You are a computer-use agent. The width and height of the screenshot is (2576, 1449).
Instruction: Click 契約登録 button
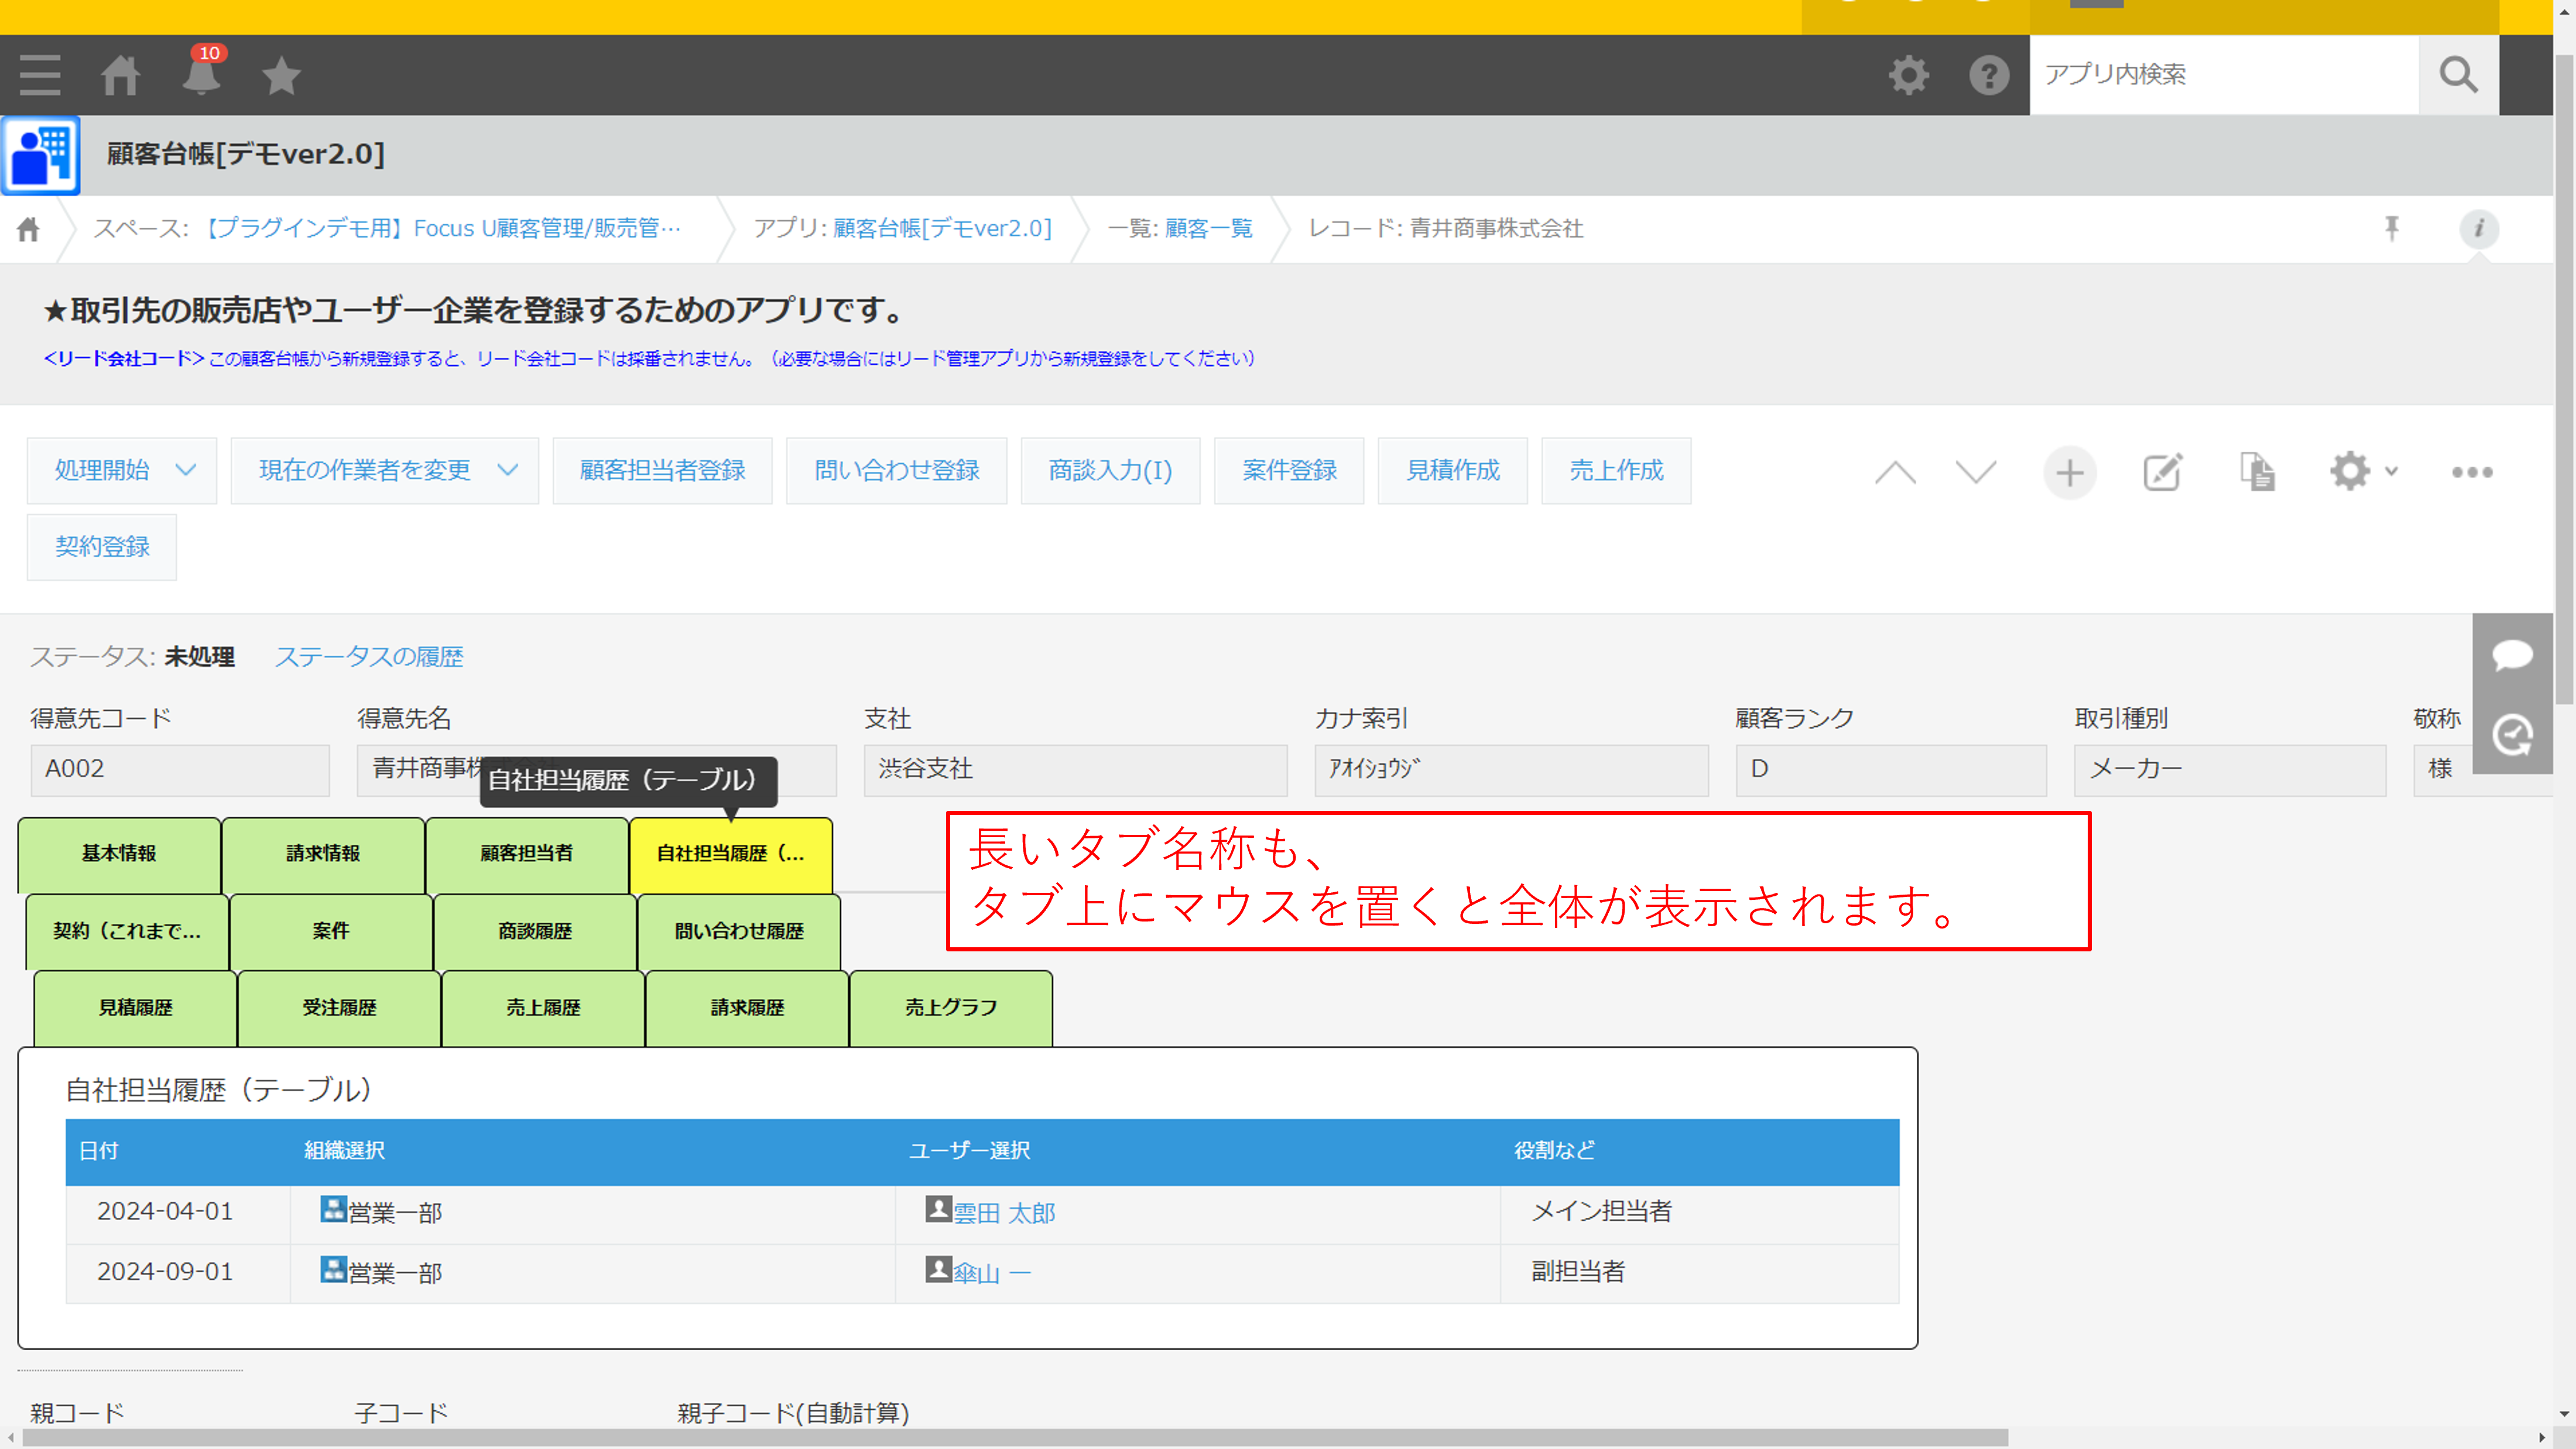pyautogui.click(x=102, y=547)
